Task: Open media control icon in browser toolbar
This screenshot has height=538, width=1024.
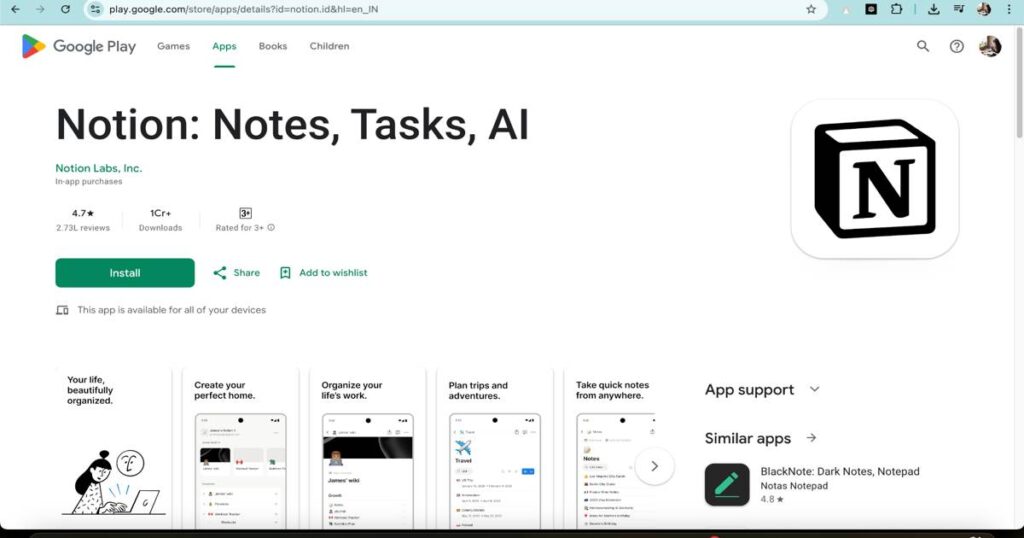Action: [959, 9]
